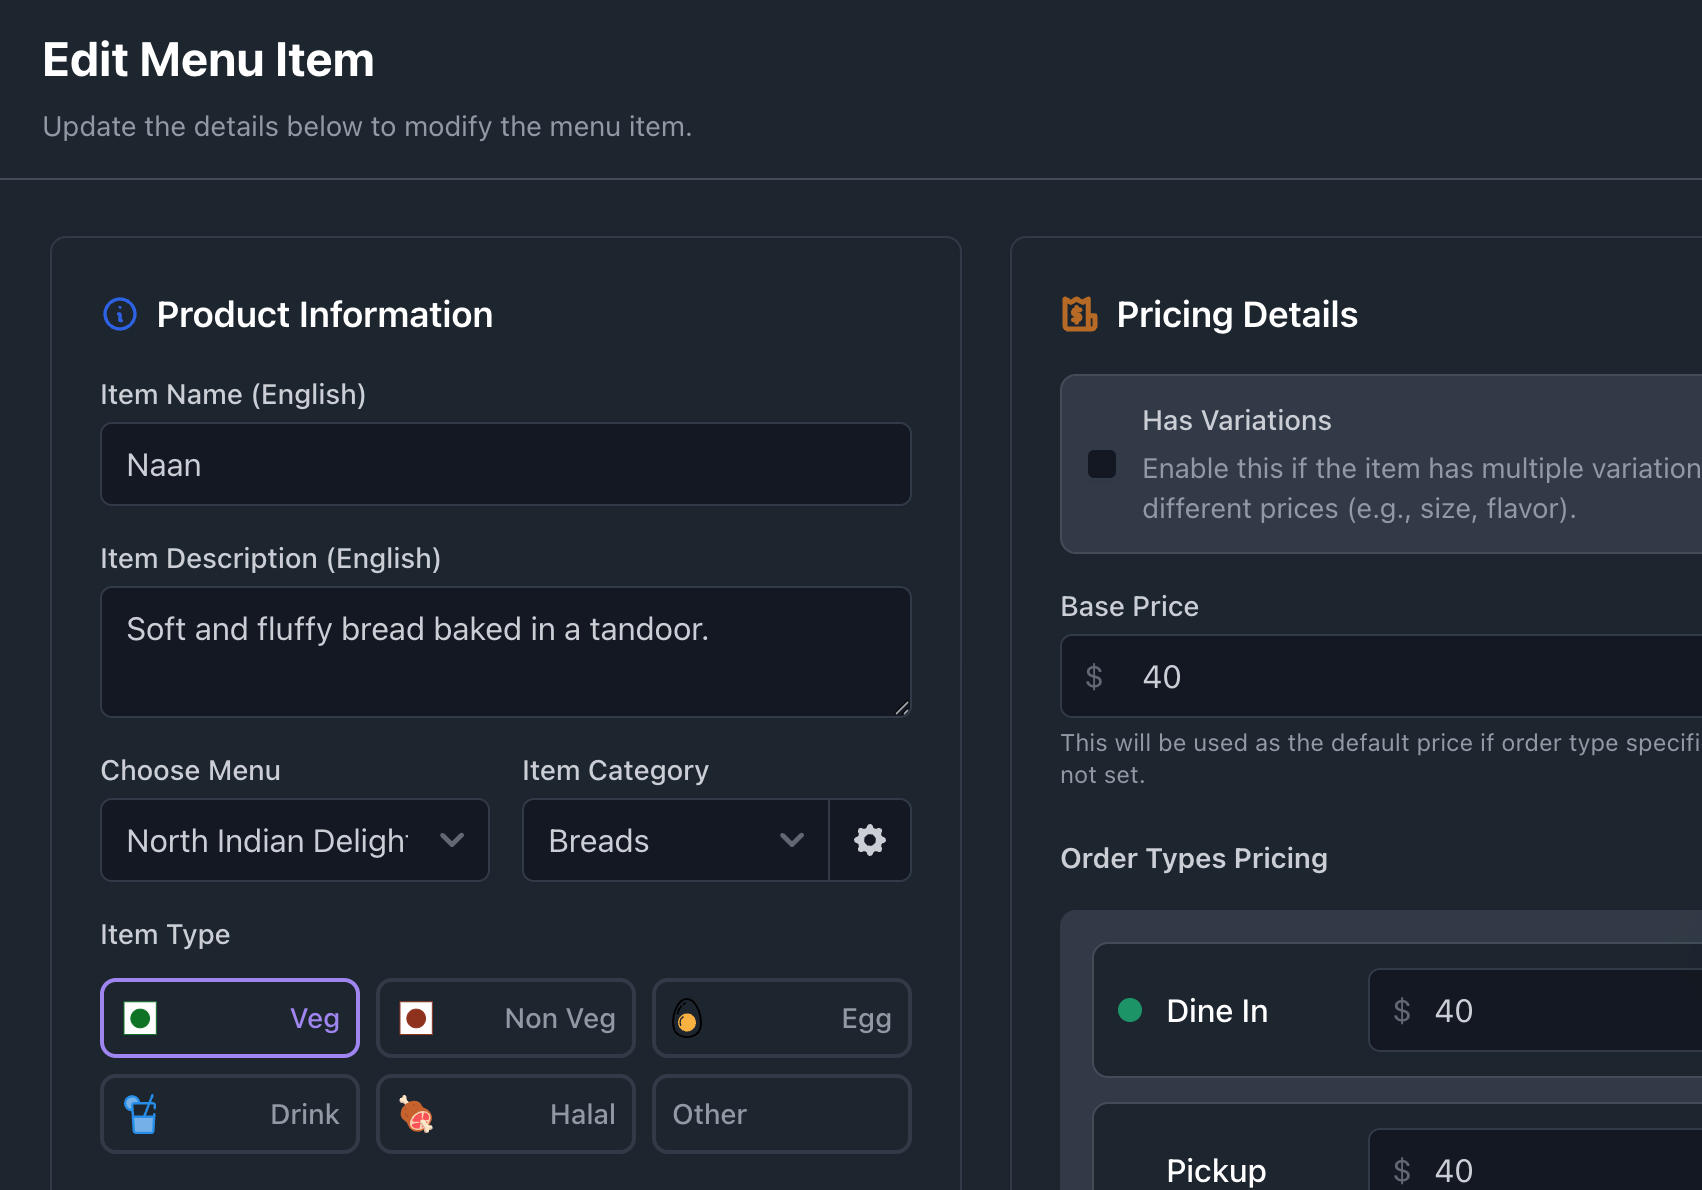Click the green Veg indicator icon
This screenshot has width=1702, height=1190.
pos(140,1018)
